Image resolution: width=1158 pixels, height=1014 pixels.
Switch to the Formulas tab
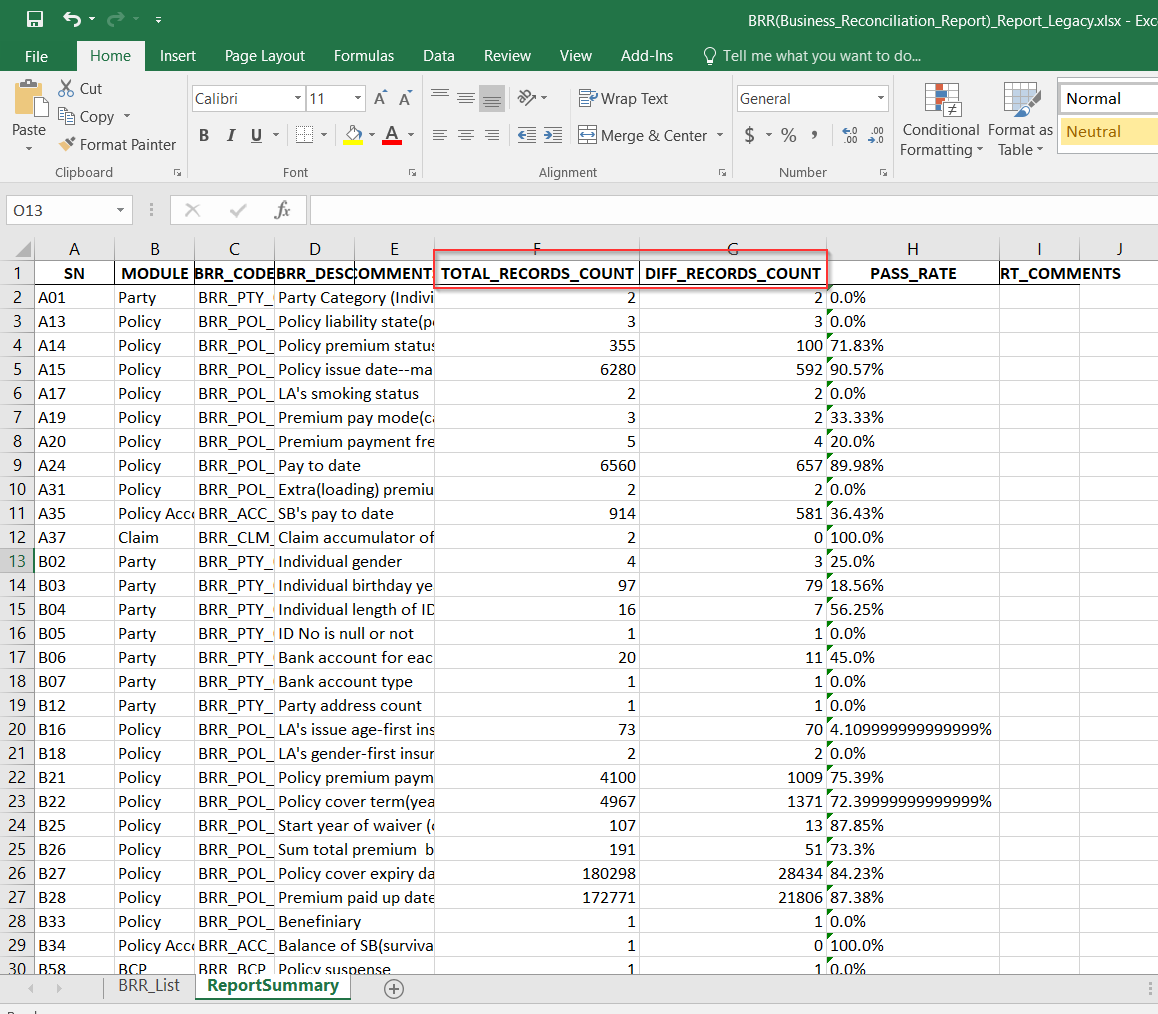click(x=363, y=56)
